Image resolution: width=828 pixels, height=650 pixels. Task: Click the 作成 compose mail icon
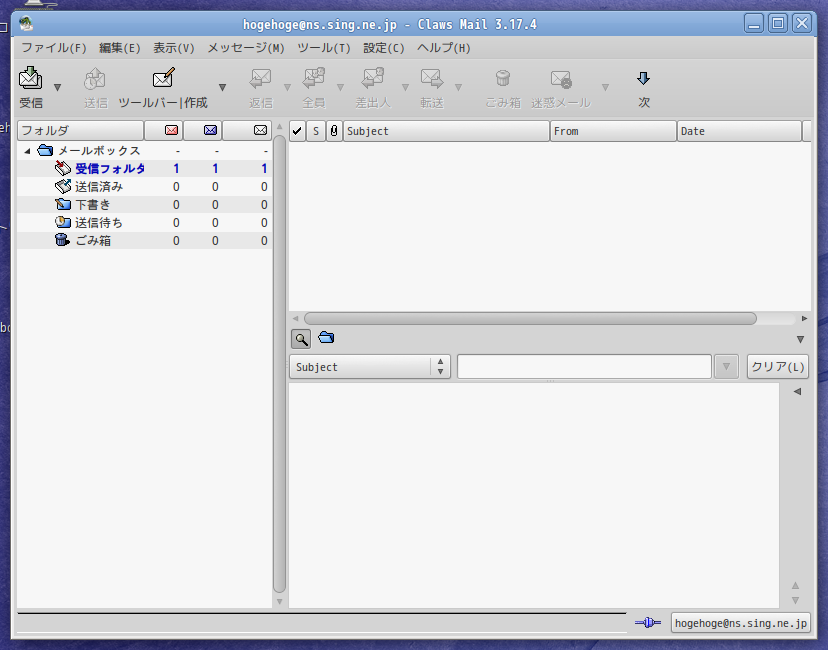[x=163, y=78]
